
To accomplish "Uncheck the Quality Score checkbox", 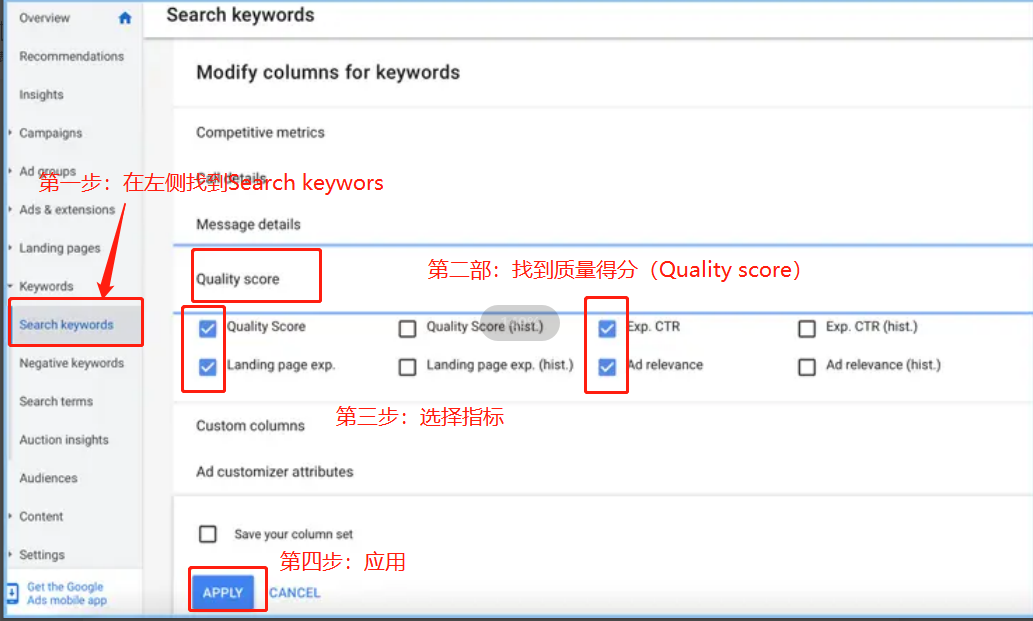I will click(207, 328).
